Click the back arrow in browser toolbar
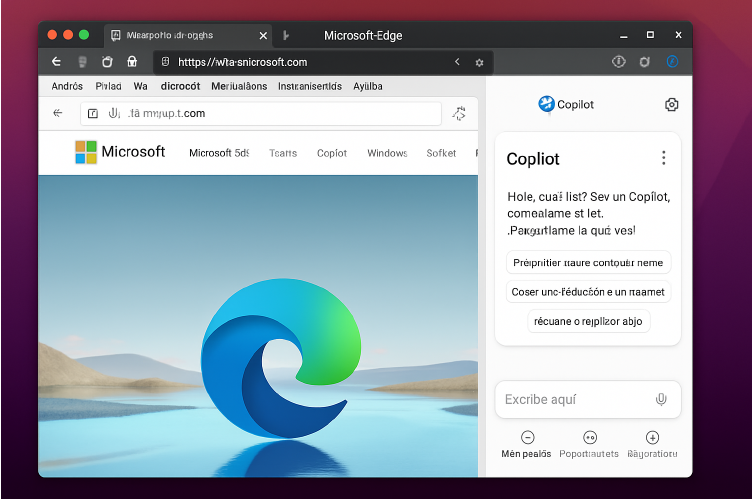This screenshot has height=499, width=752. [x=56, y=61]
